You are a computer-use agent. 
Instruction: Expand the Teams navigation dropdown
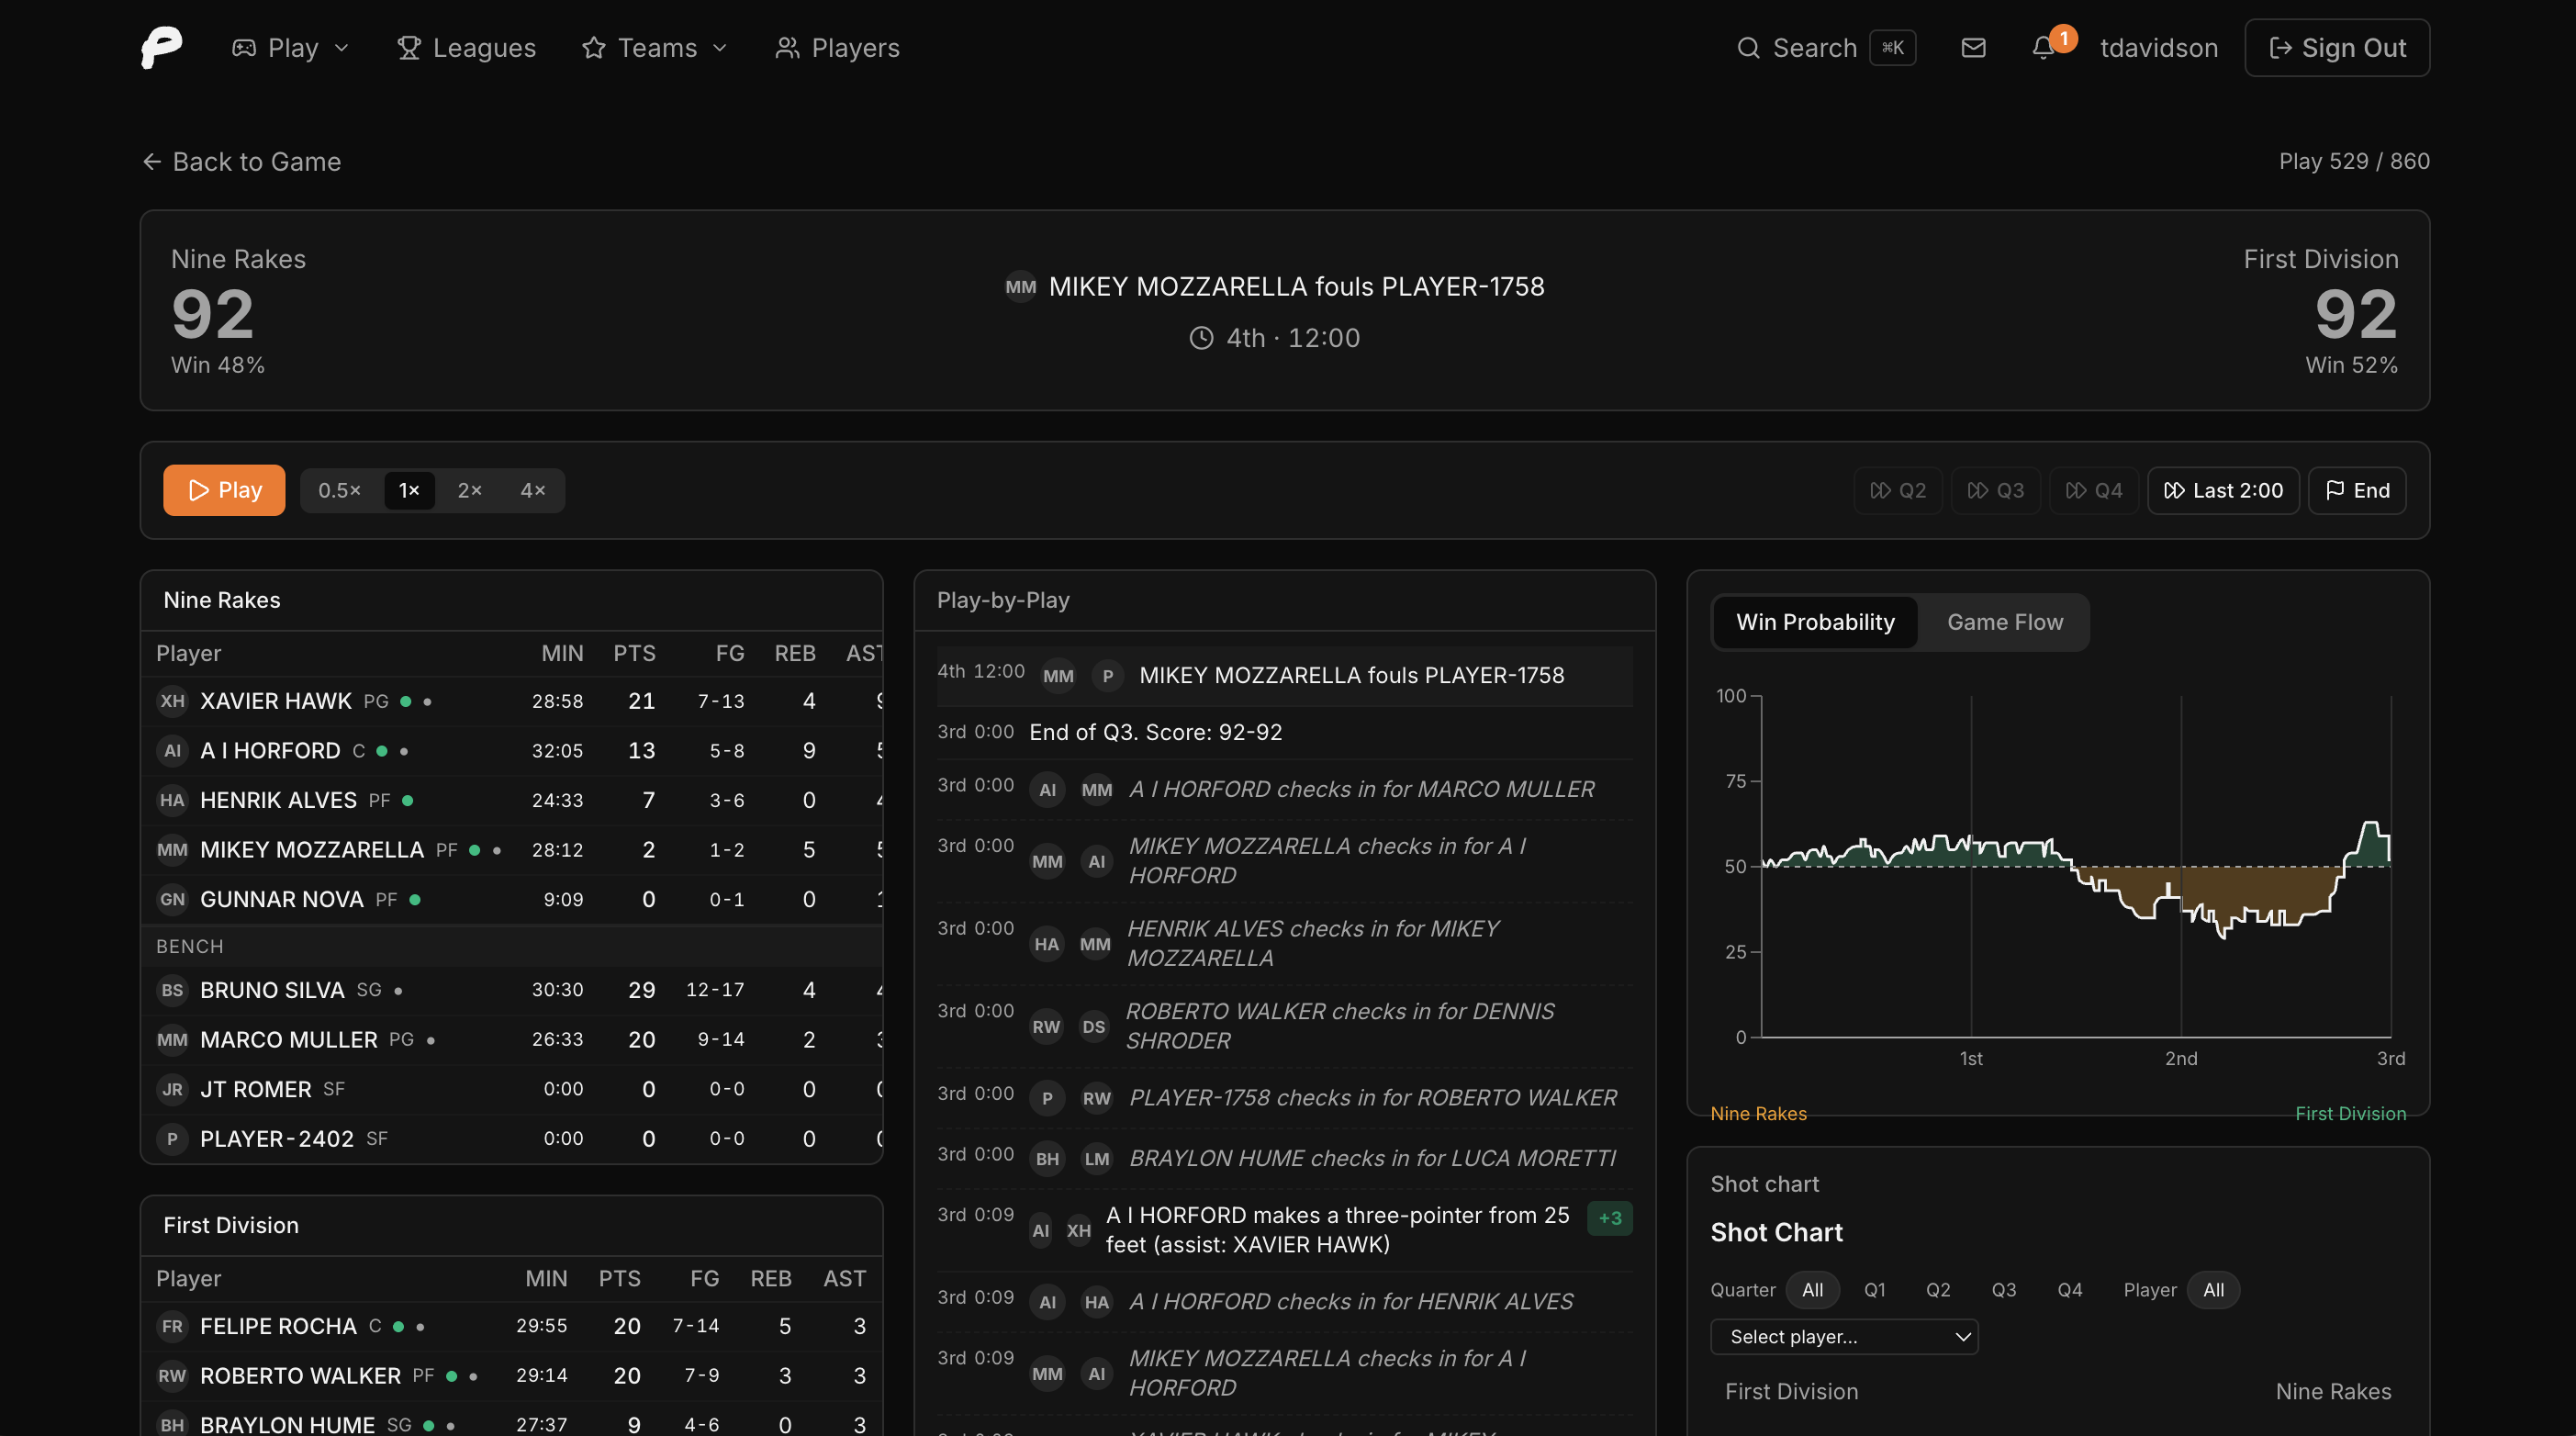point(654,47)
